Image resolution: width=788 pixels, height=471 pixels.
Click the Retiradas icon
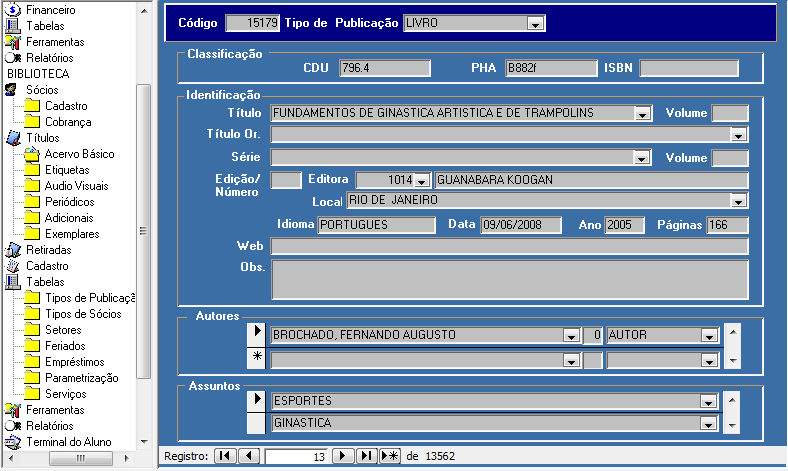click(13, 250)
